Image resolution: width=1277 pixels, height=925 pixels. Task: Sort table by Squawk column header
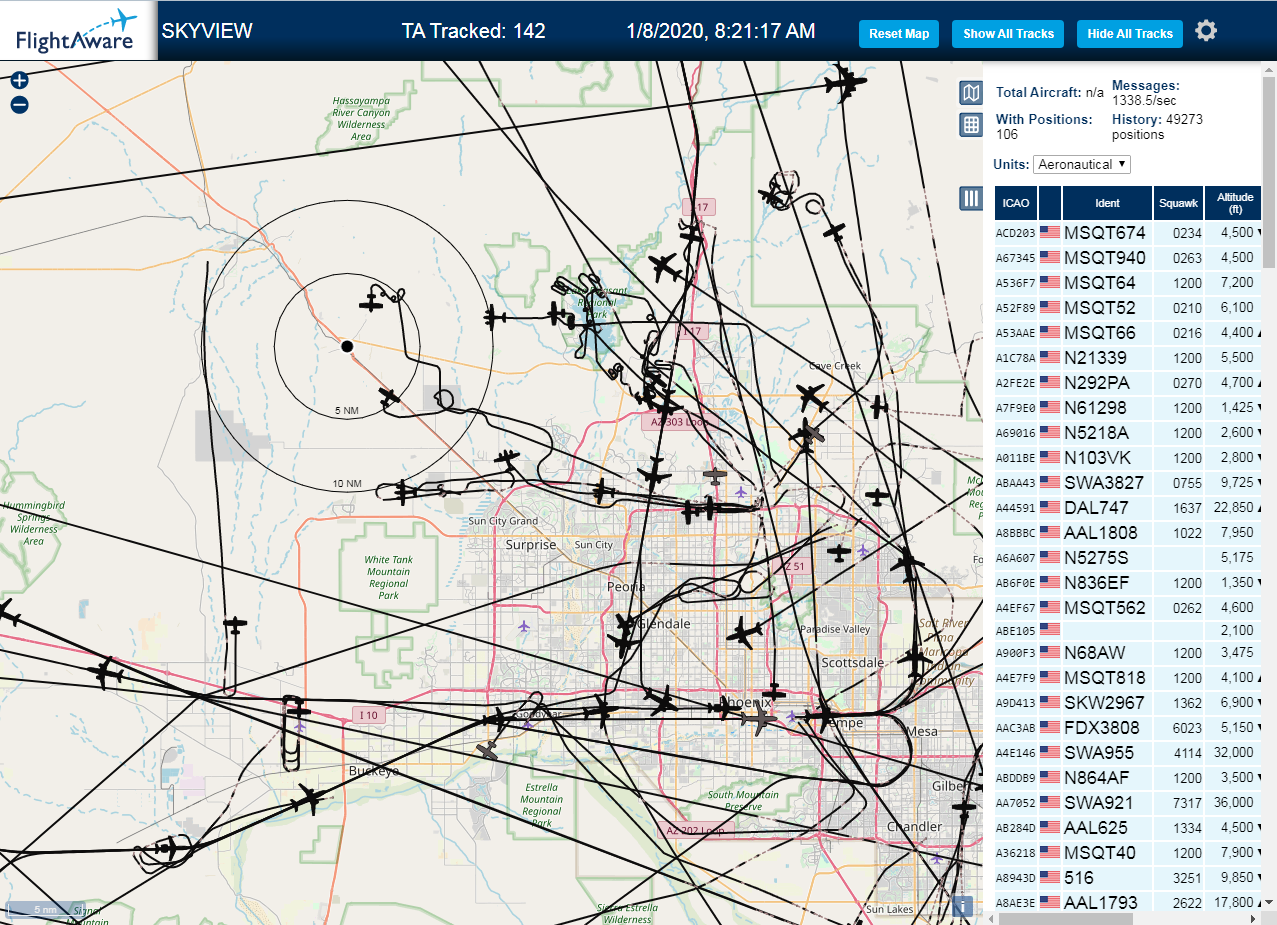pos(1178,203)
